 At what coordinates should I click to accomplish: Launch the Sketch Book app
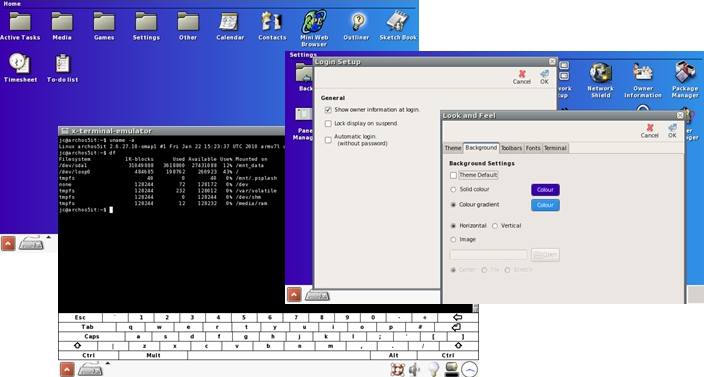[x=398, y=26]
